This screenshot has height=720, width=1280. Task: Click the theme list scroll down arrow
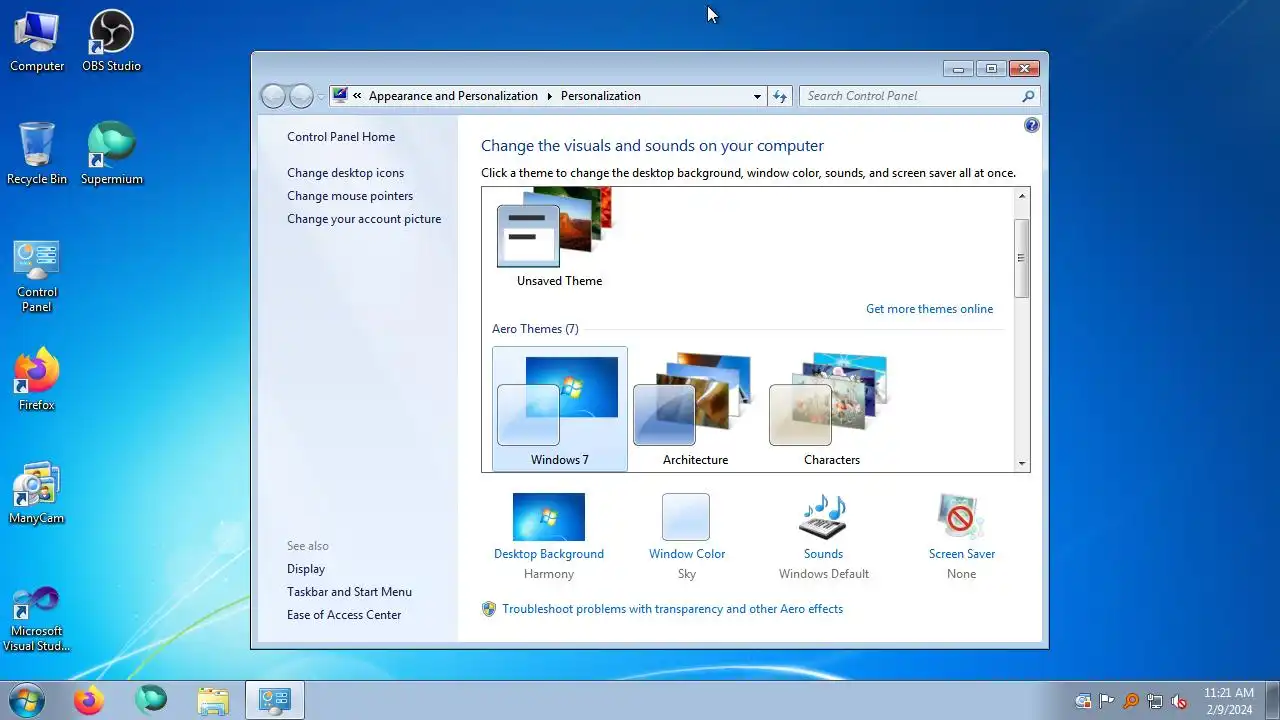1021,463
